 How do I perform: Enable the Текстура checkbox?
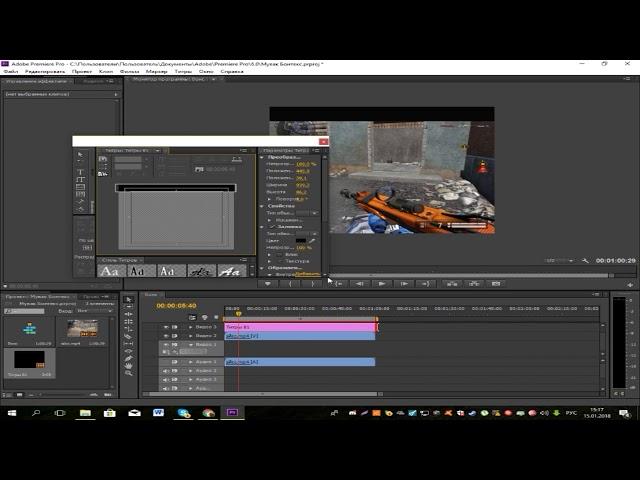coord(280,261)
